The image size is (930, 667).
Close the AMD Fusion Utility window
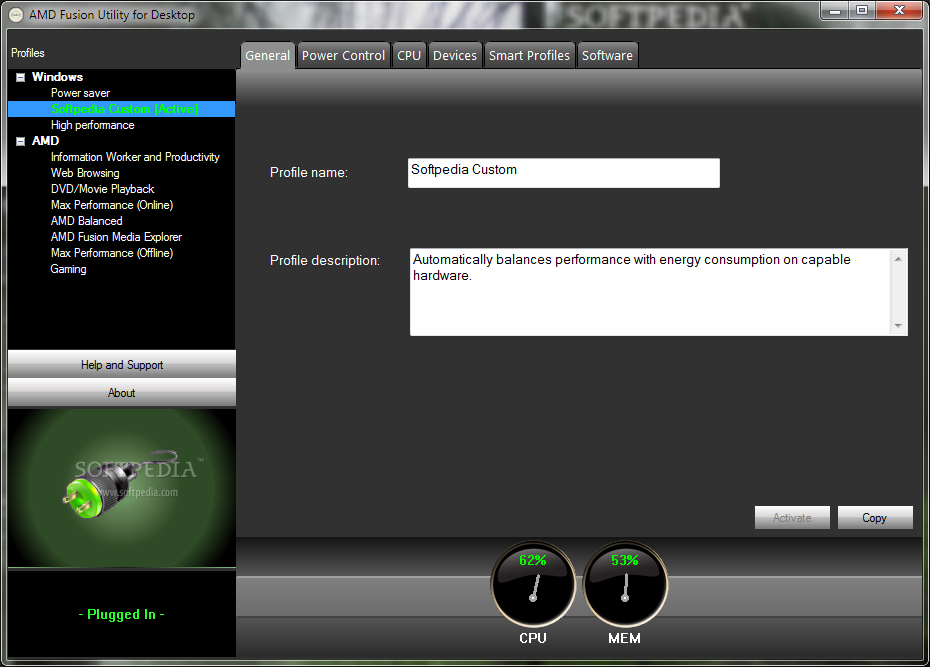pos(899,10)
